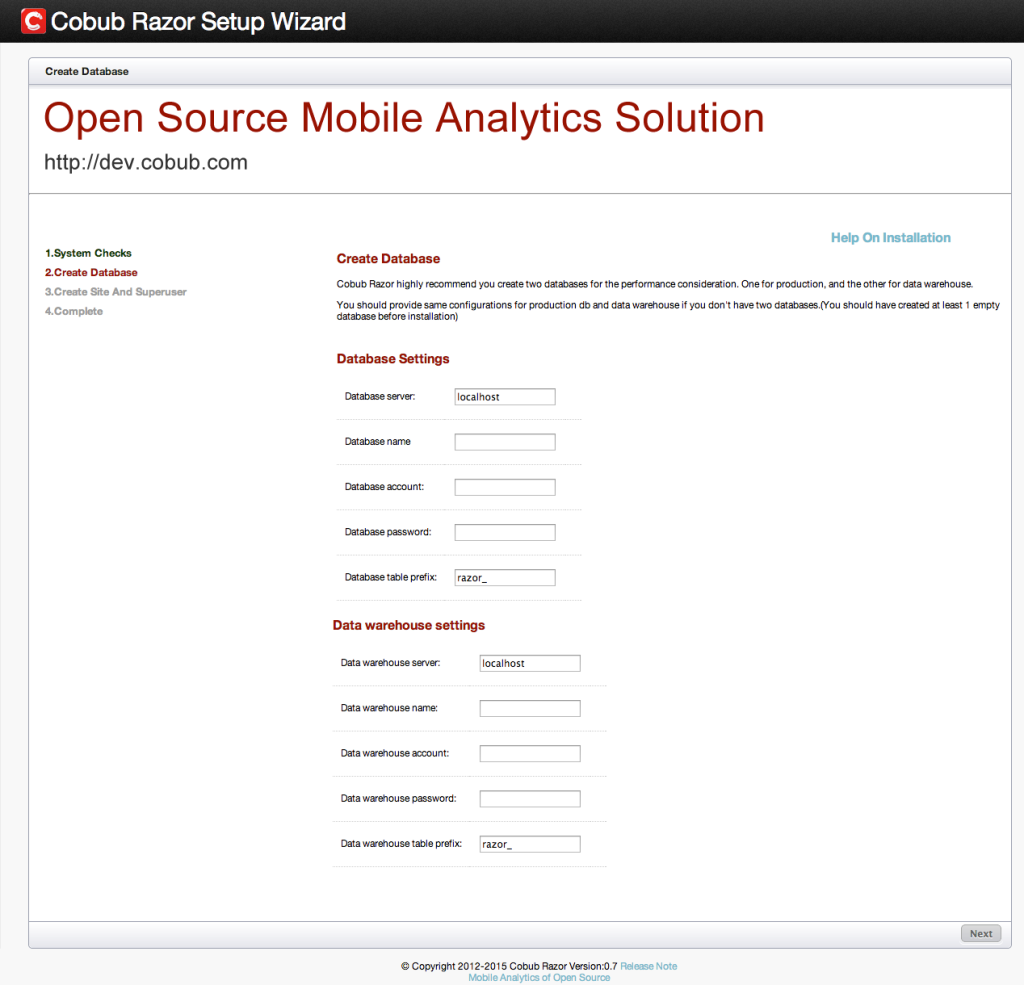Image resolution: width=1024 pixels, height=985 pixels.
Task: Follow the Mobile Analytics of Open Source link
Action: (x=539, y=978)
